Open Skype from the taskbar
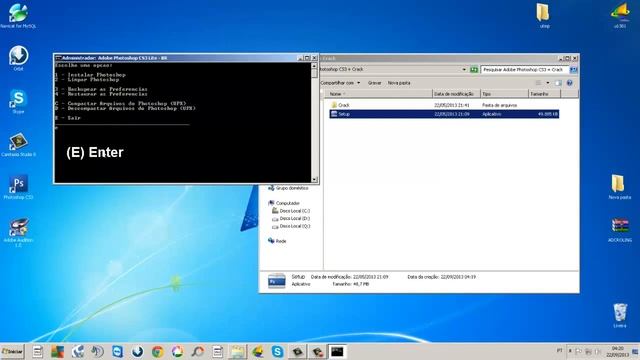Screen dimensions: 640x360 tap(278, 351)
